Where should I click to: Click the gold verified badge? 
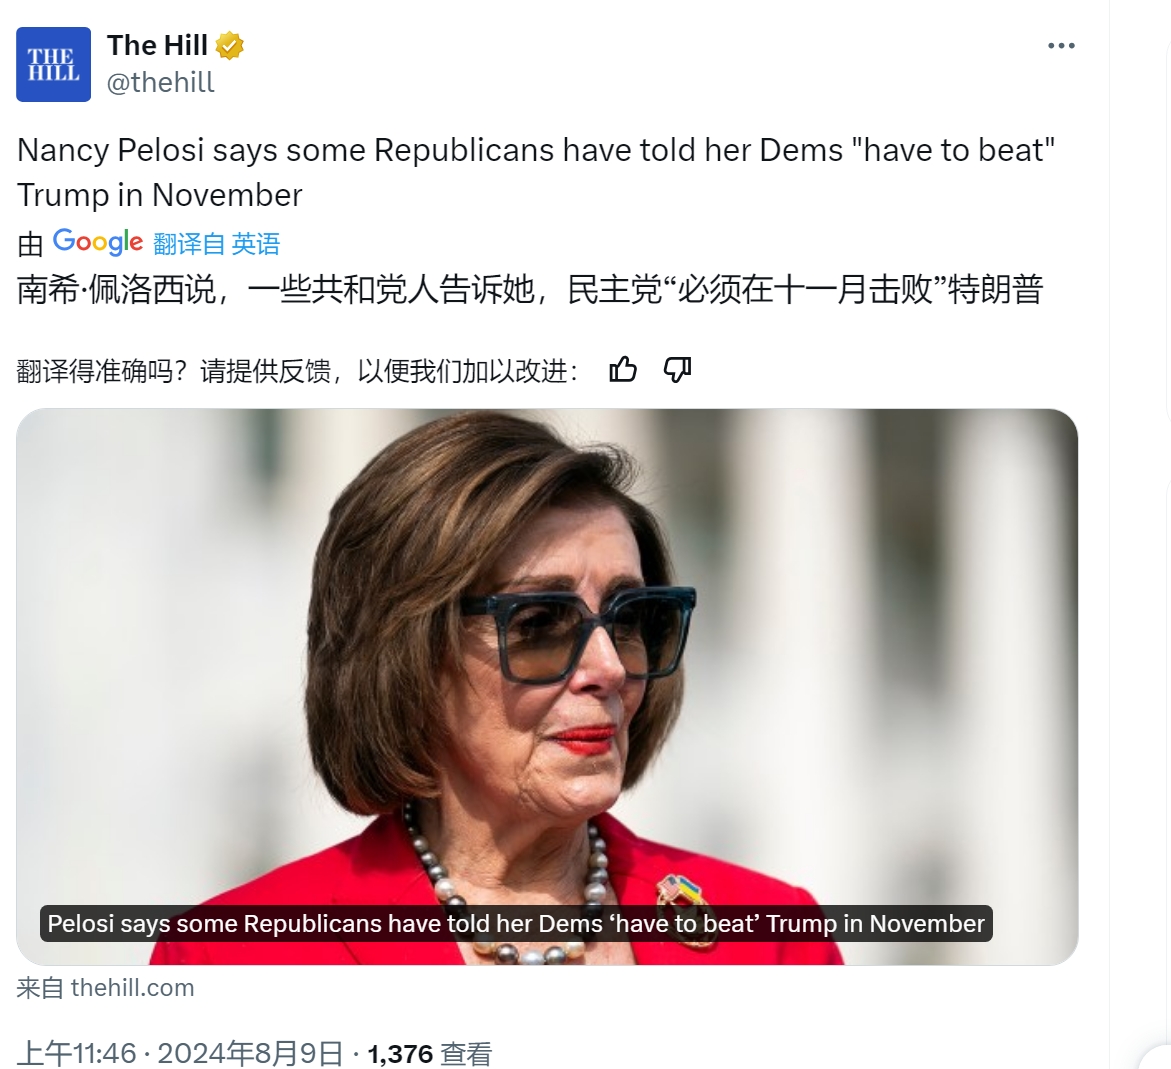click(x=229, y=46)
